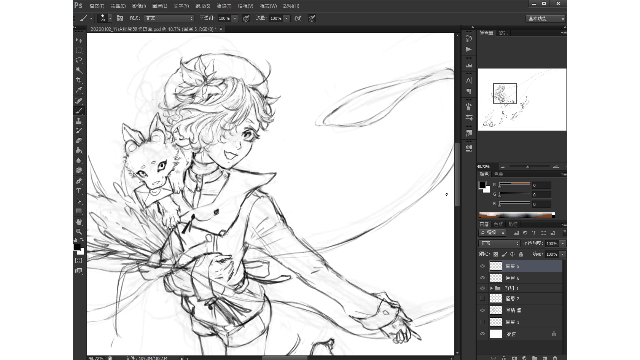Select the Eyedropper tool
Image resolution: width=640 pixels, height=360 pixels.
[79, 90]
